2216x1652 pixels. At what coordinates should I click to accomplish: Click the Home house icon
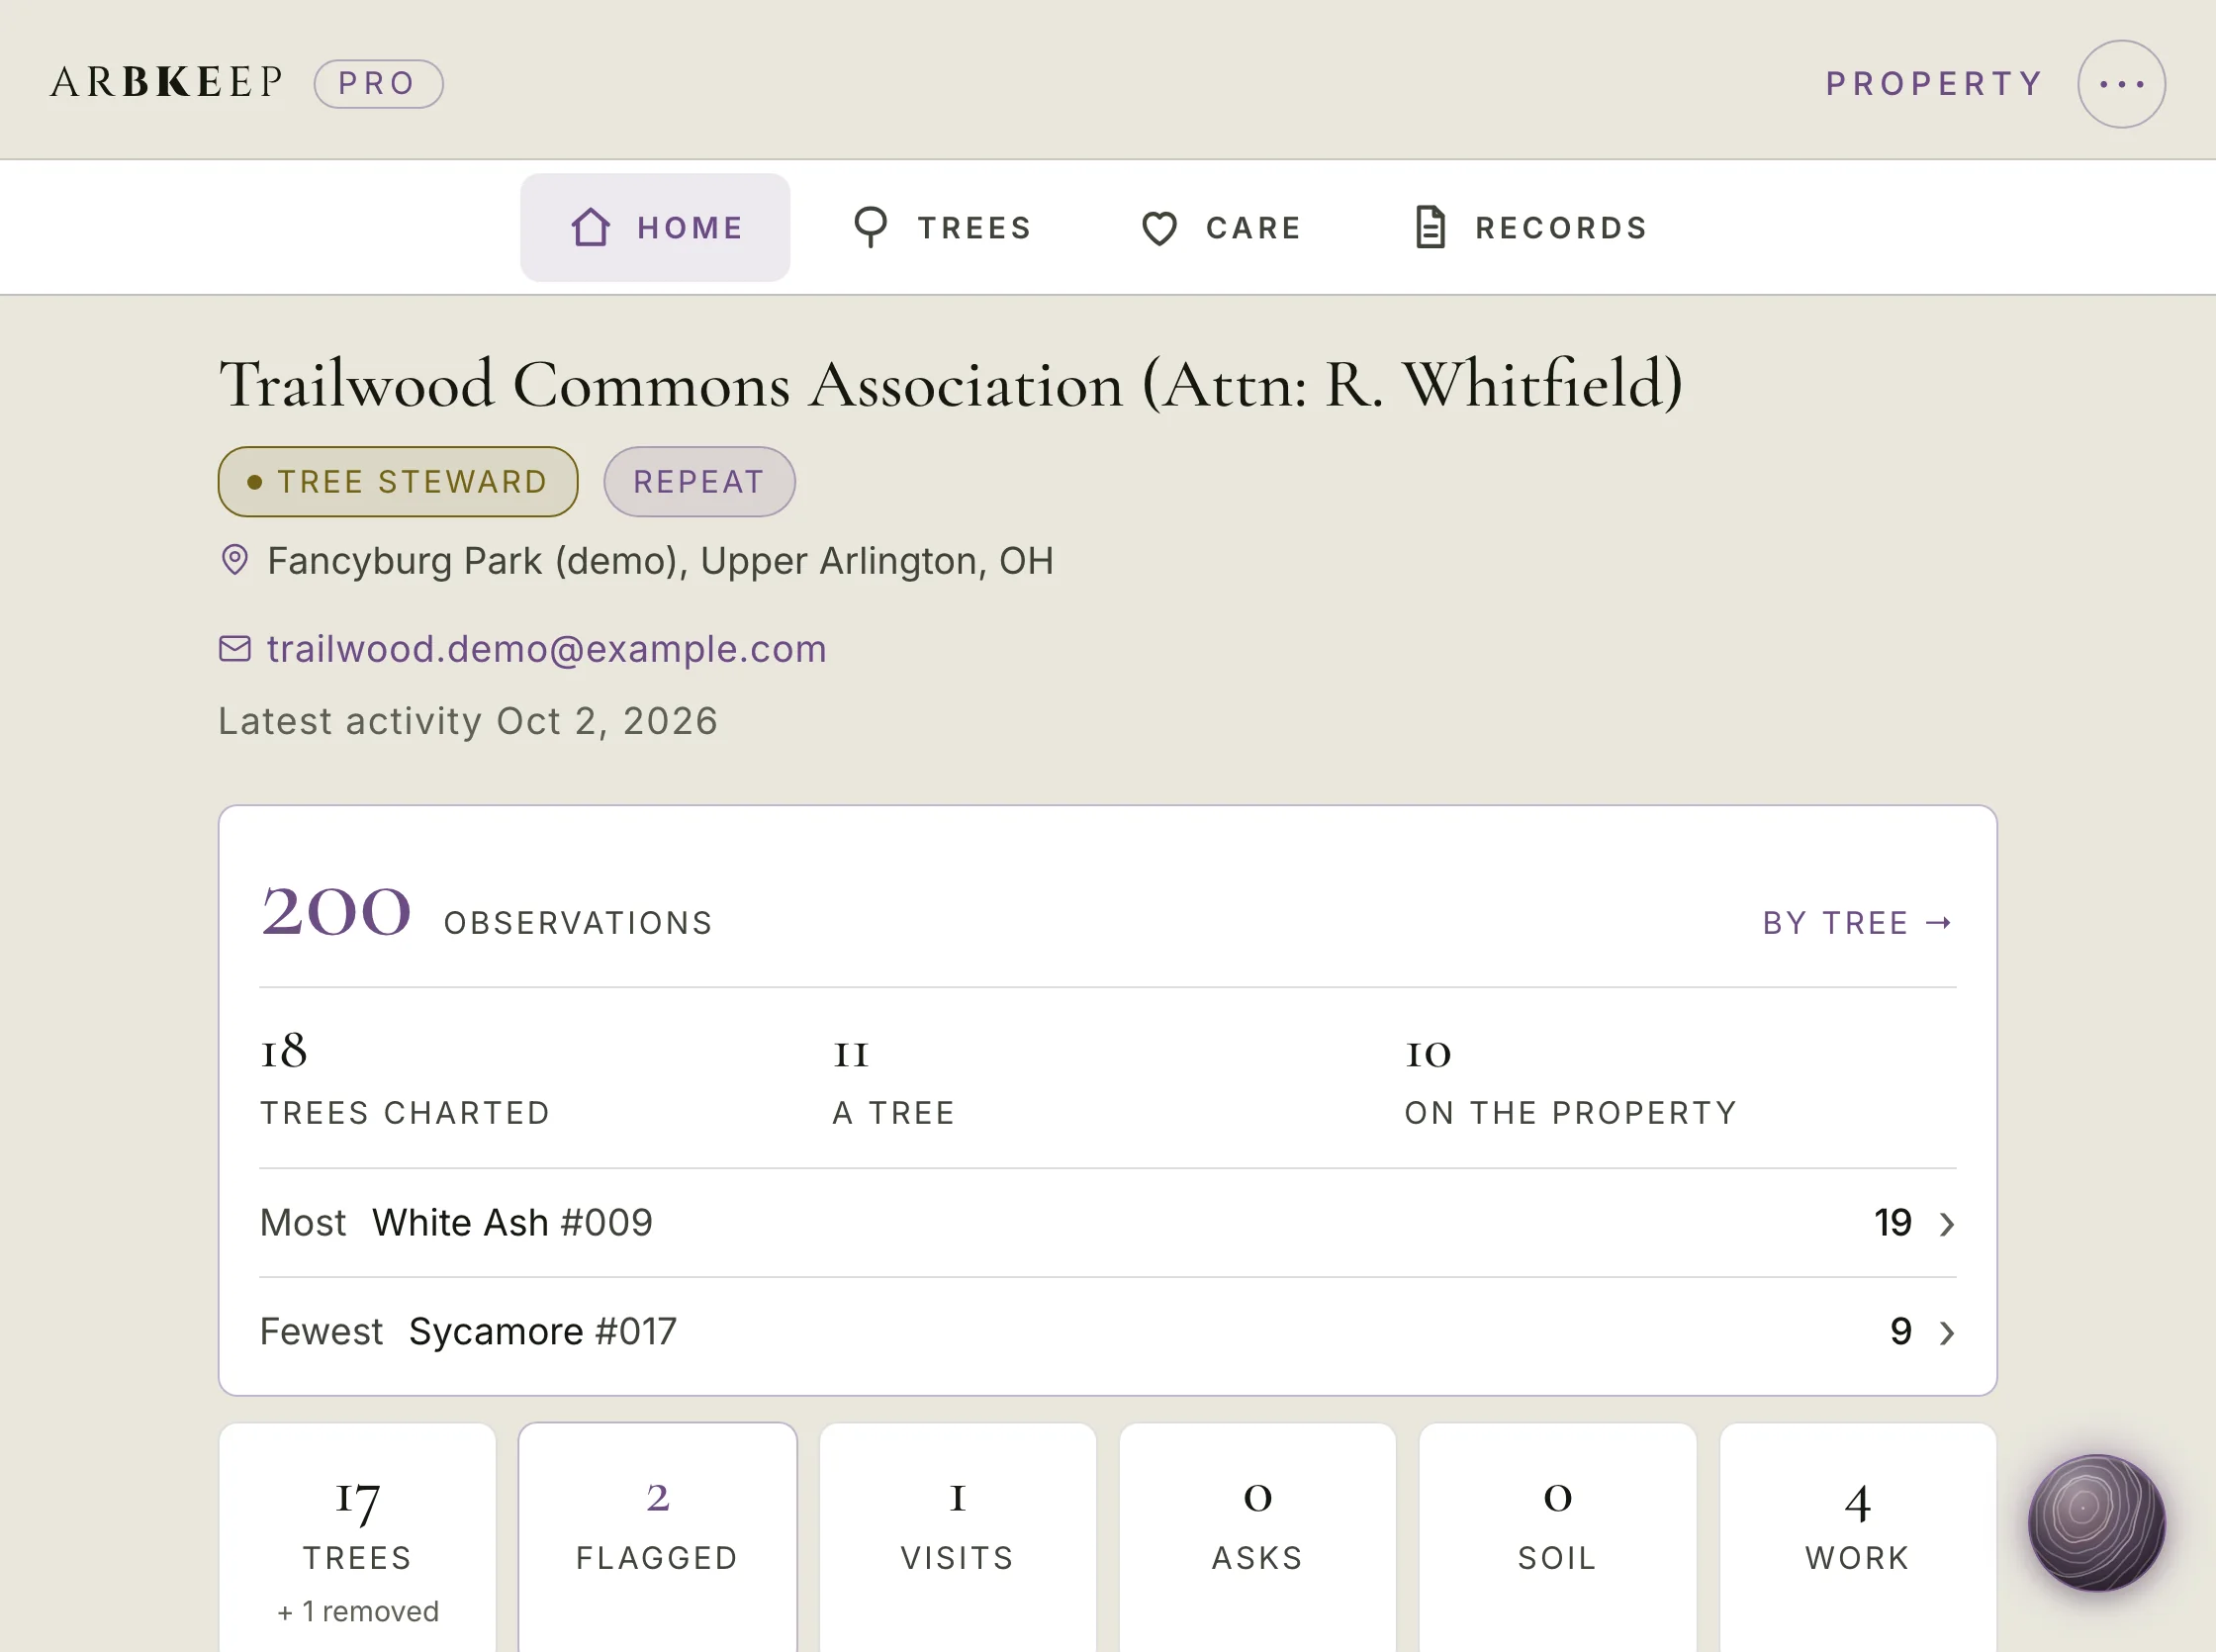point(591,227)
